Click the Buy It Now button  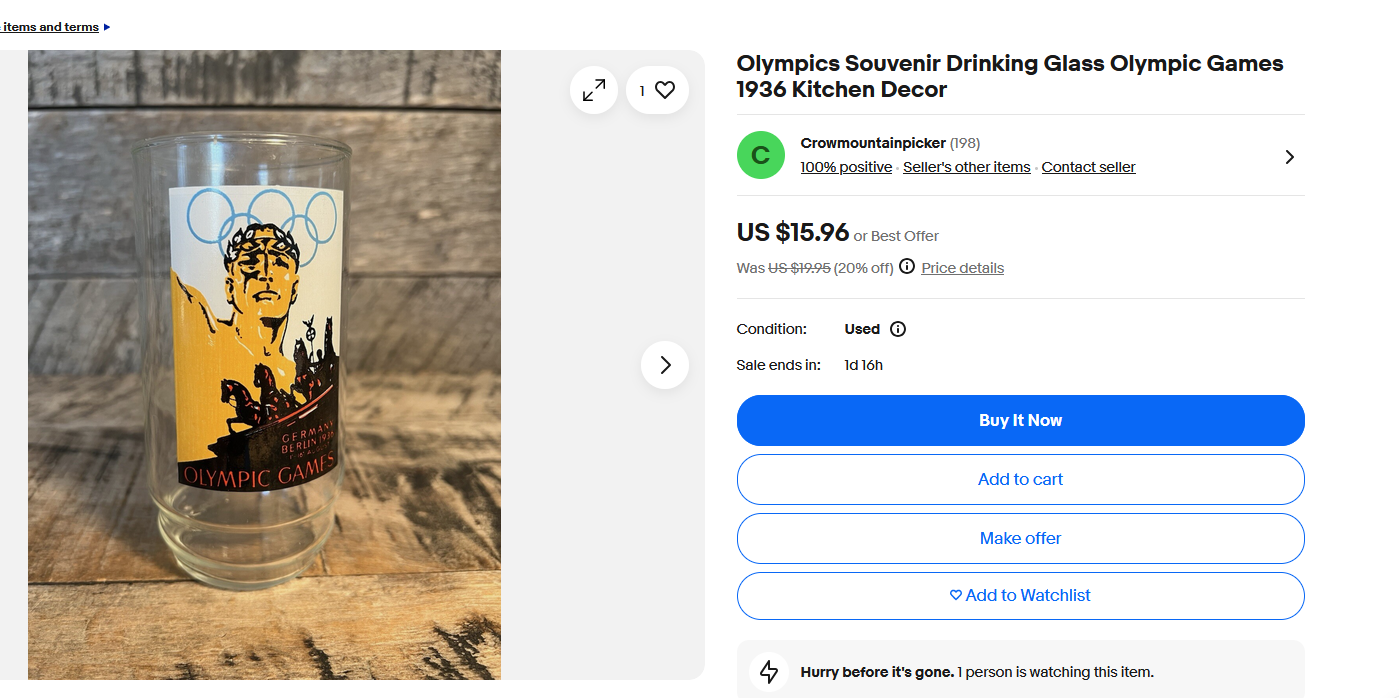point(1020,420)
